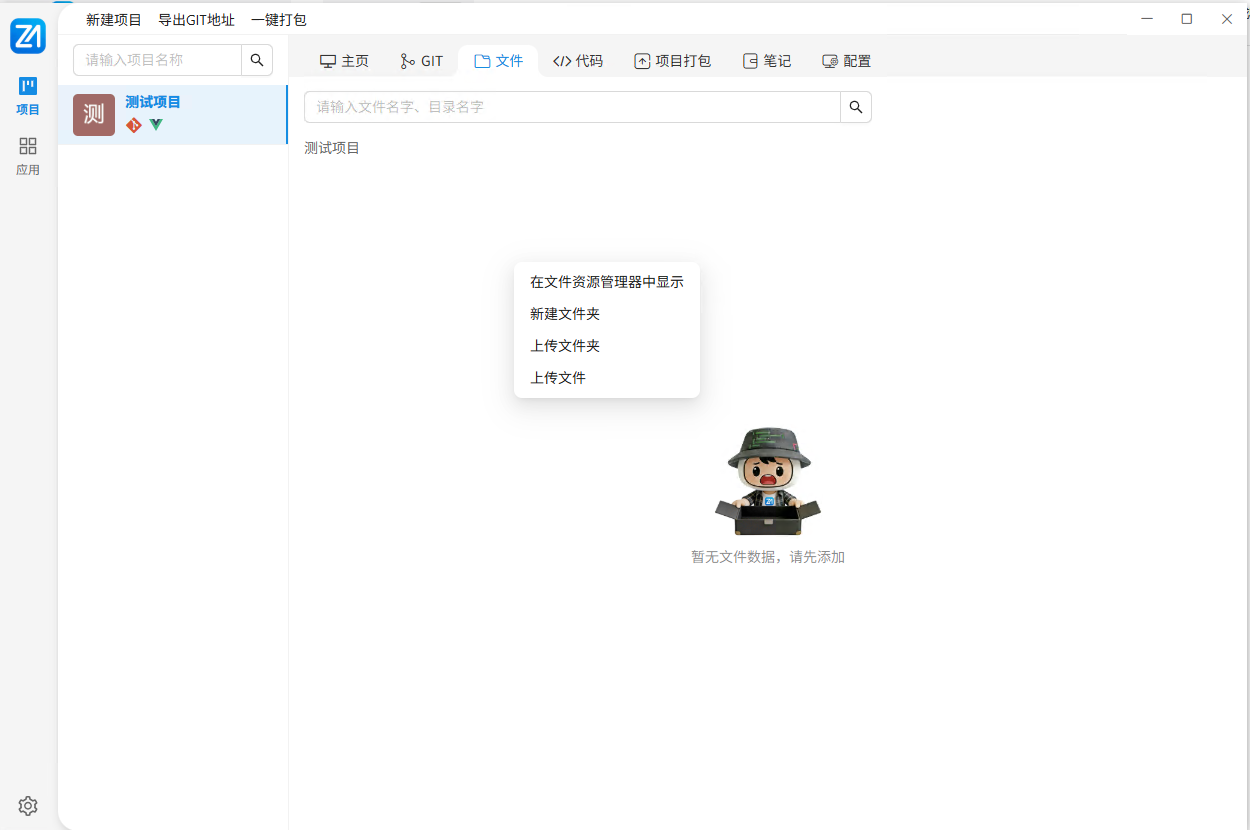Click the 项目打包 upload-box icon
Image resolution: width=1250 pixels, height=830 pixels.
[x=640, y=60]
